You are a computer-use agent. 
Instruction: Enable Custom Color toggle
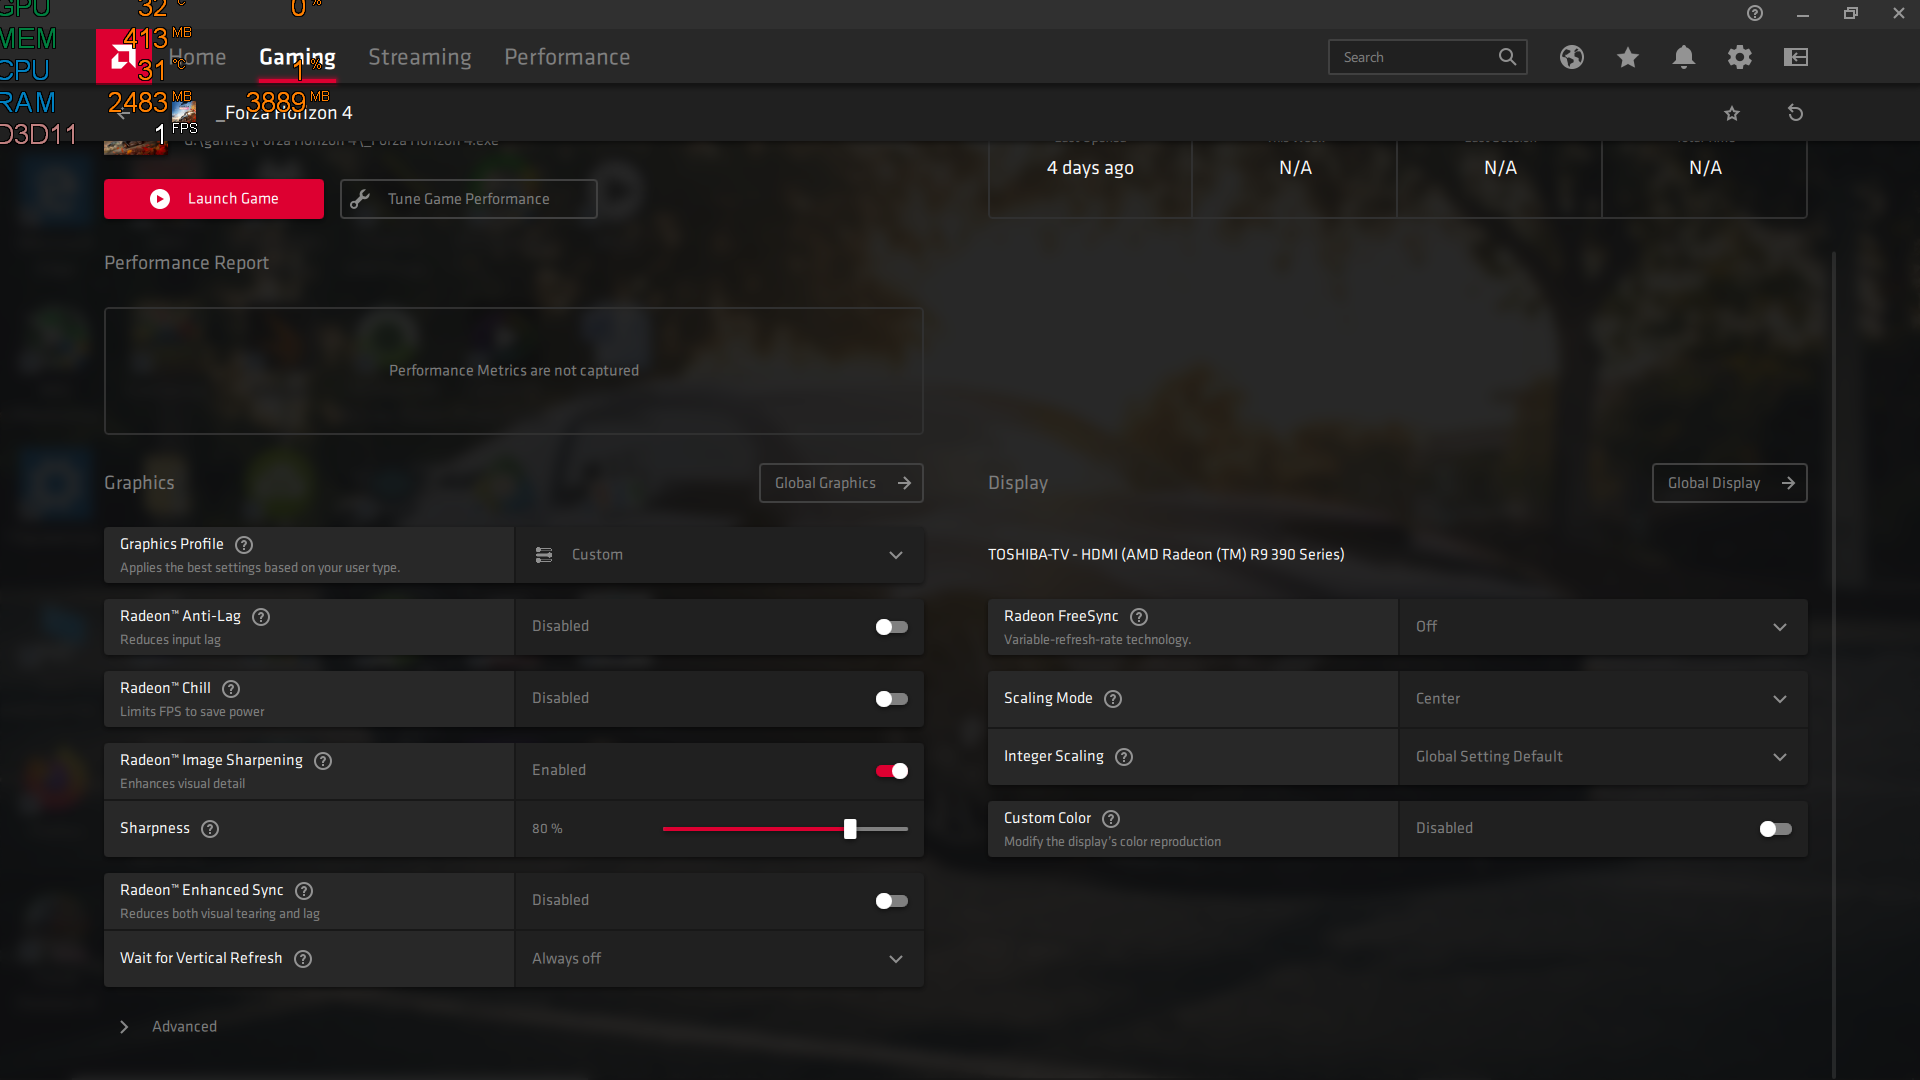click(x=1775, y=829)
